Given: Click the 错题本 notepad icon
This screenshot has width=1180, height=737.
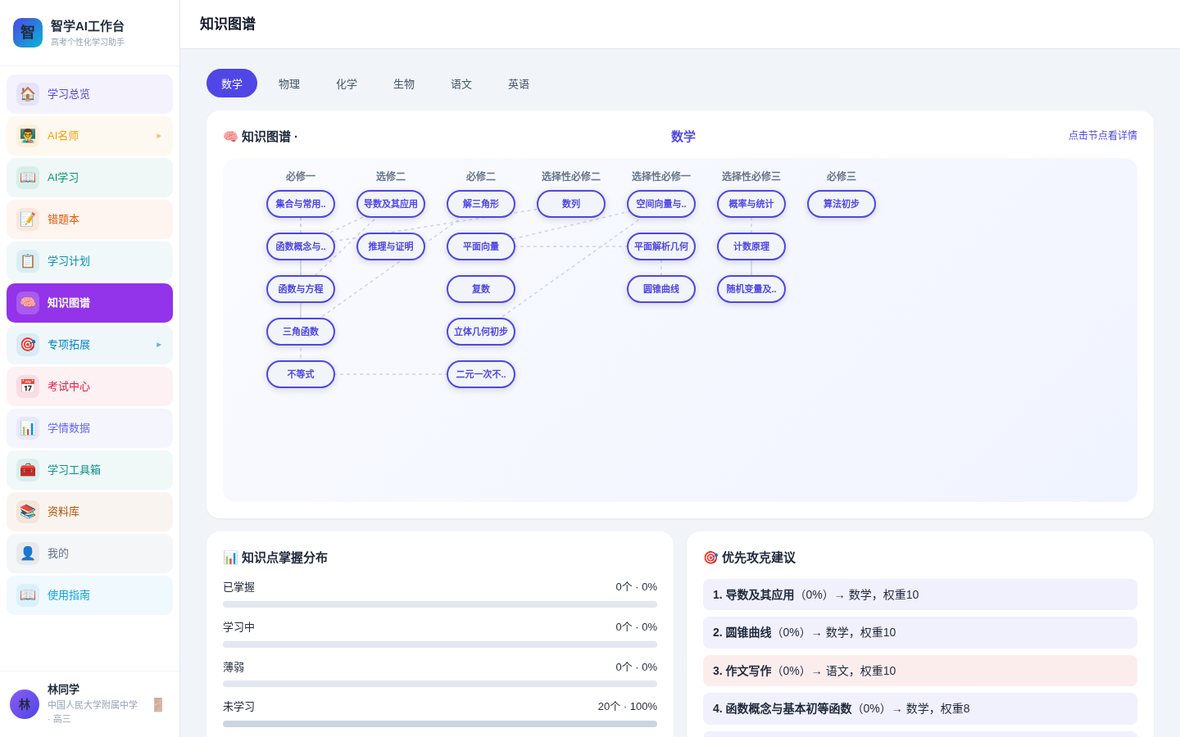Looking at the screenshot, I should tap(28, 219).
